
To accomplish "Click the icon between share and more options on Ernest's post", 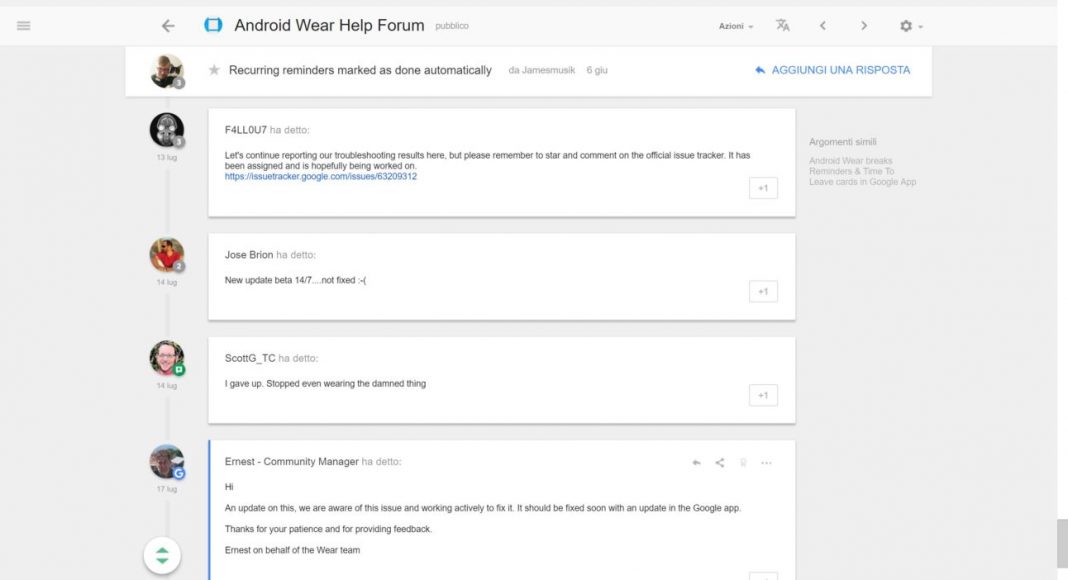I will coord(743,463).
